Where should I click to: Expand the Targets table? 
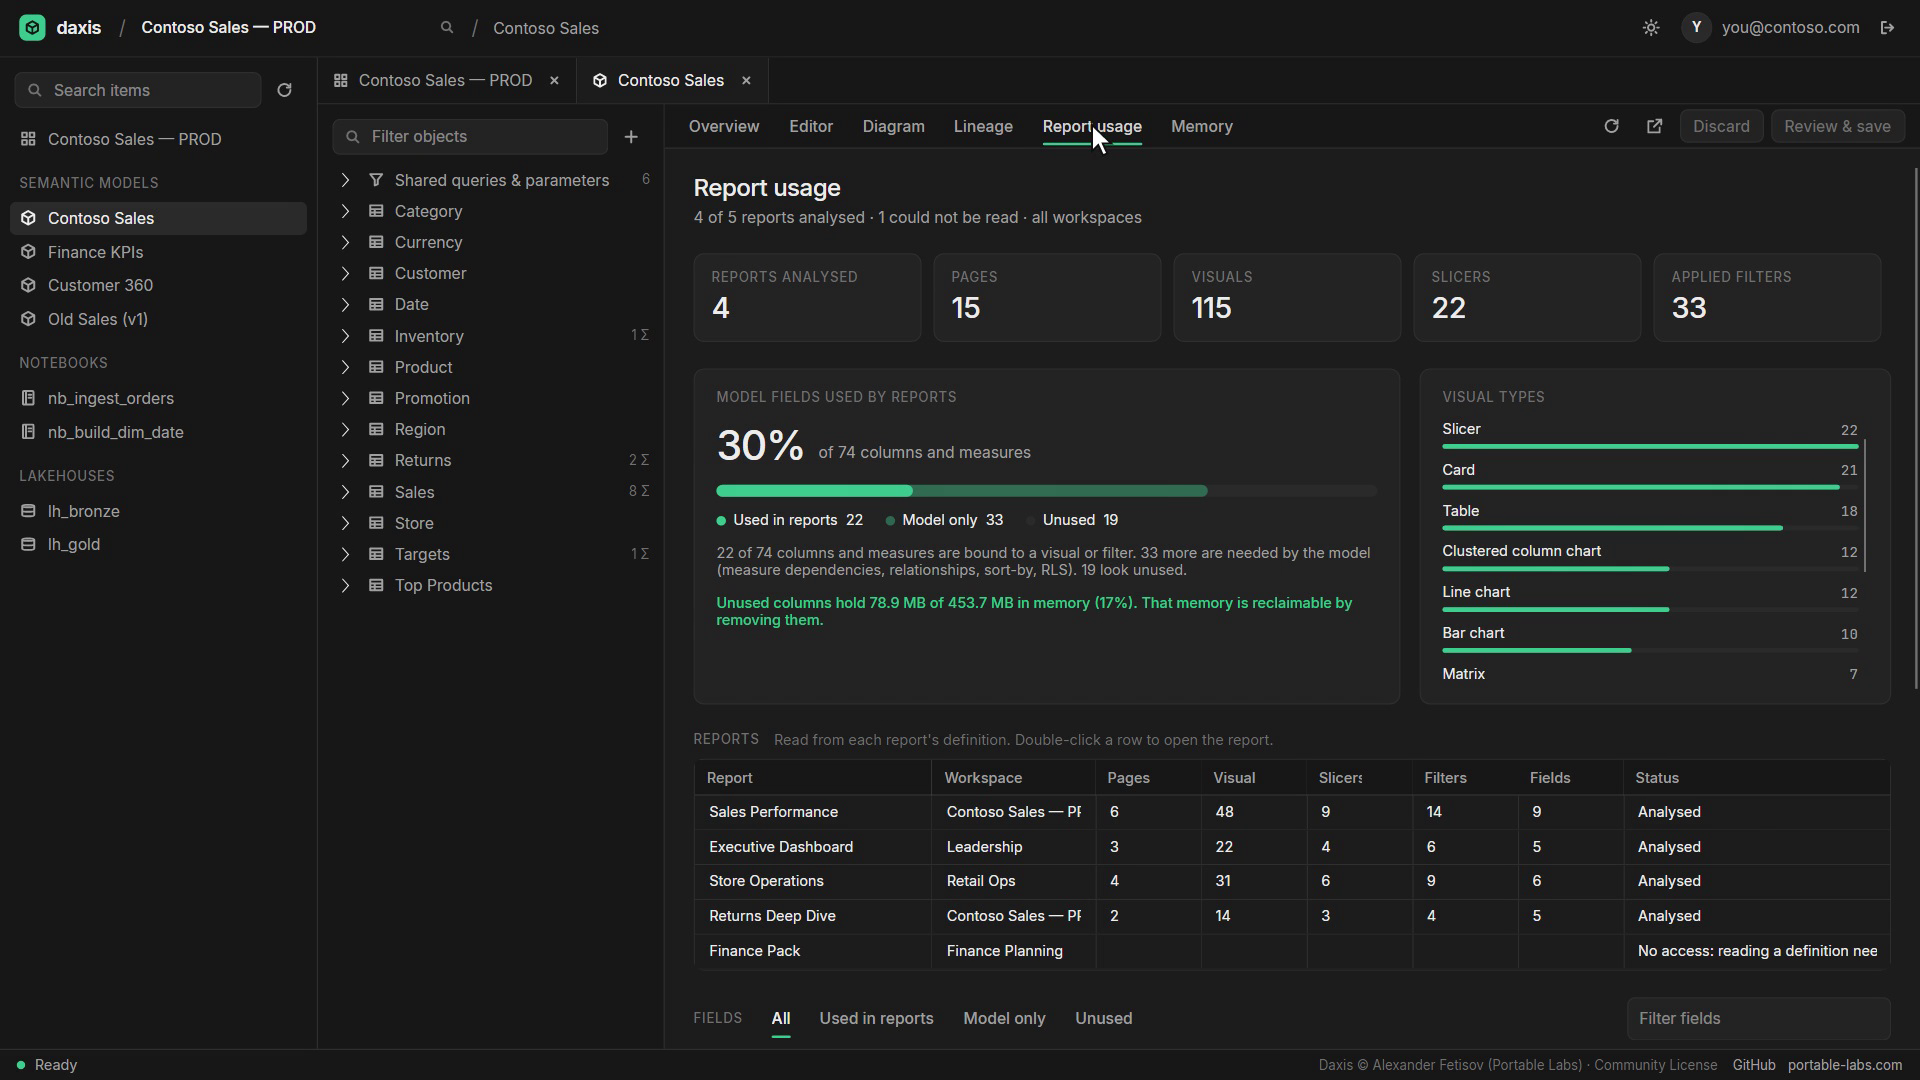345,554
